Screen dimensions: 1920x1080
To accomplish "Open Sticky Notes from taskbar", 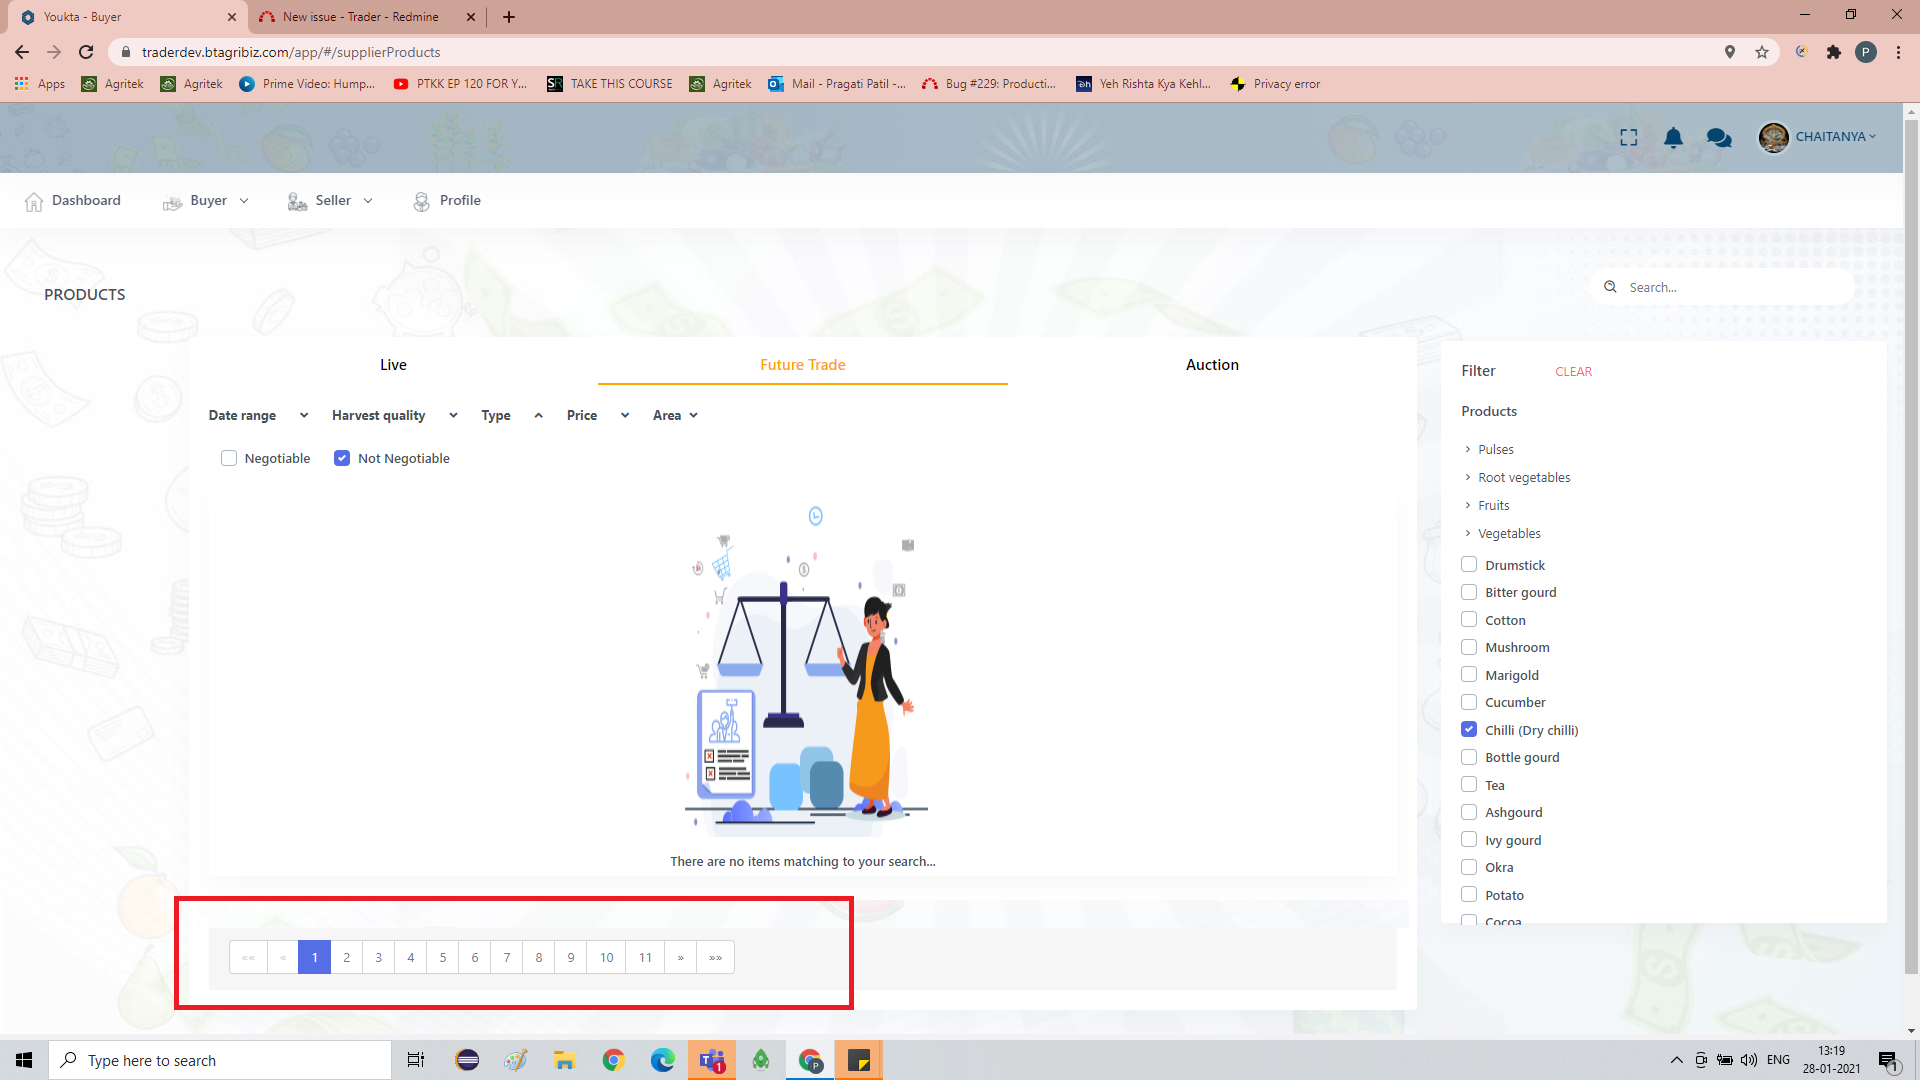I will click(859, 1060).
